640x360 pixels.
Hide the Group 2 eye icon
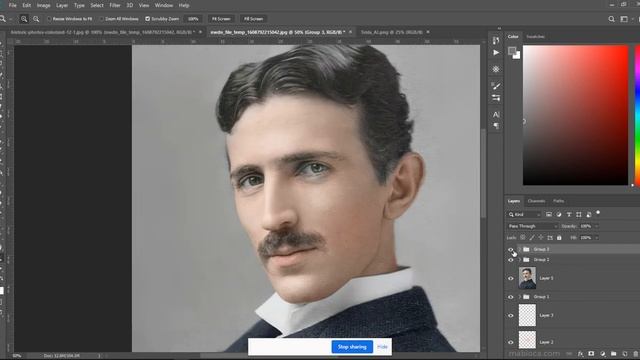pyautogui.click(x=511, y=260)
